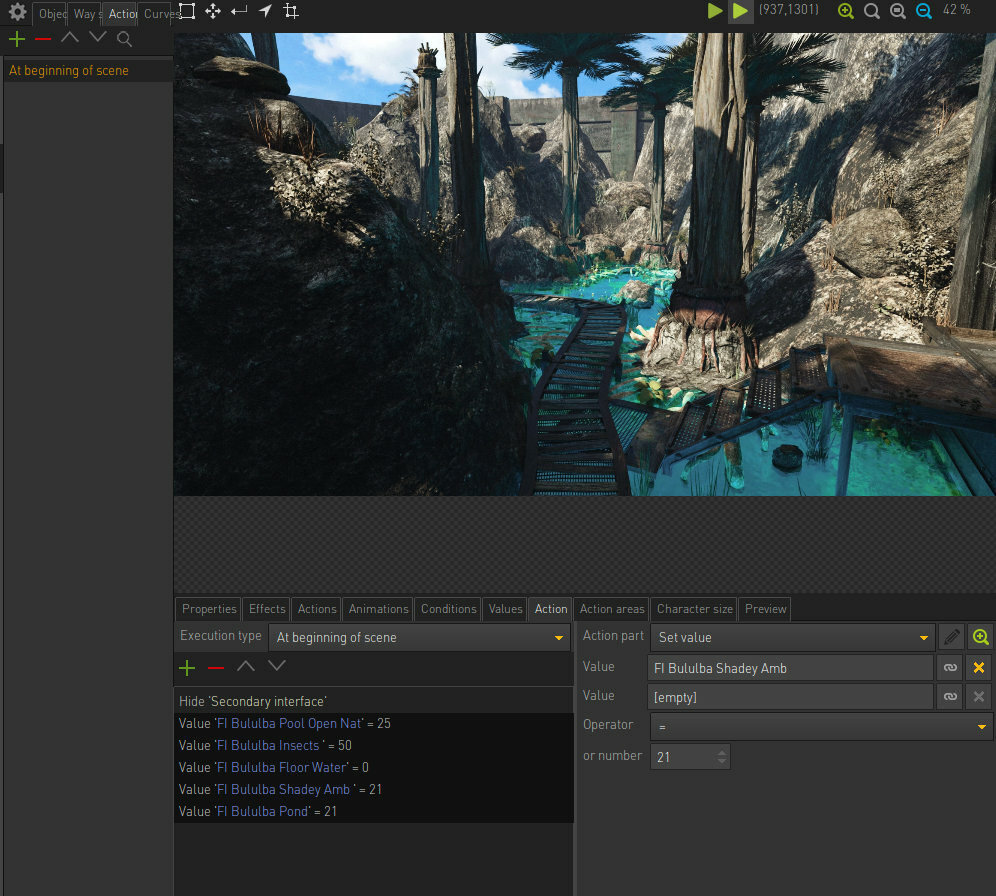Screen dimensions: 996x896
Task: Click the 42 % zoom level readout
Action: pos(956,10)
